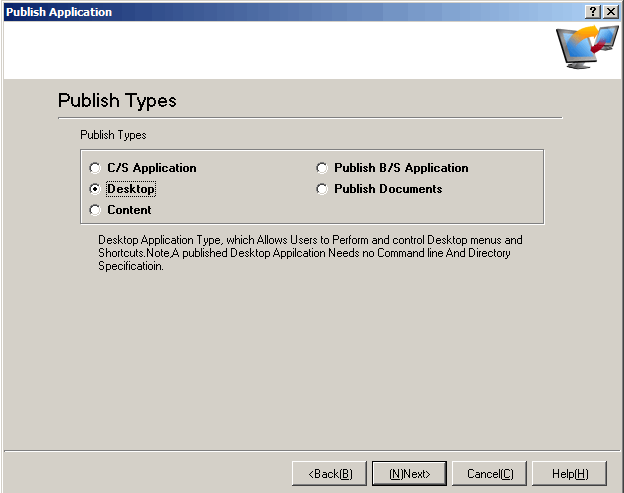Open help via the Help(H) button

[x=569, y=473]
